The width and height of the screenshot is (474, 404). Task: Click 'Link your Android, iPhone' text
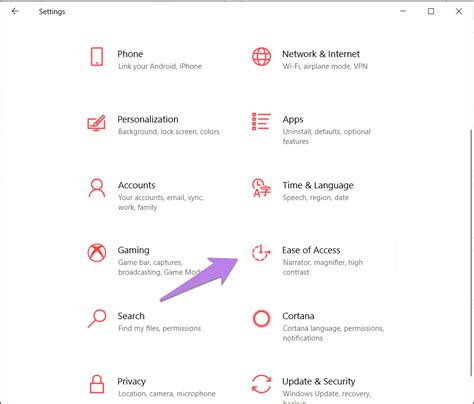tap(160, 66)
